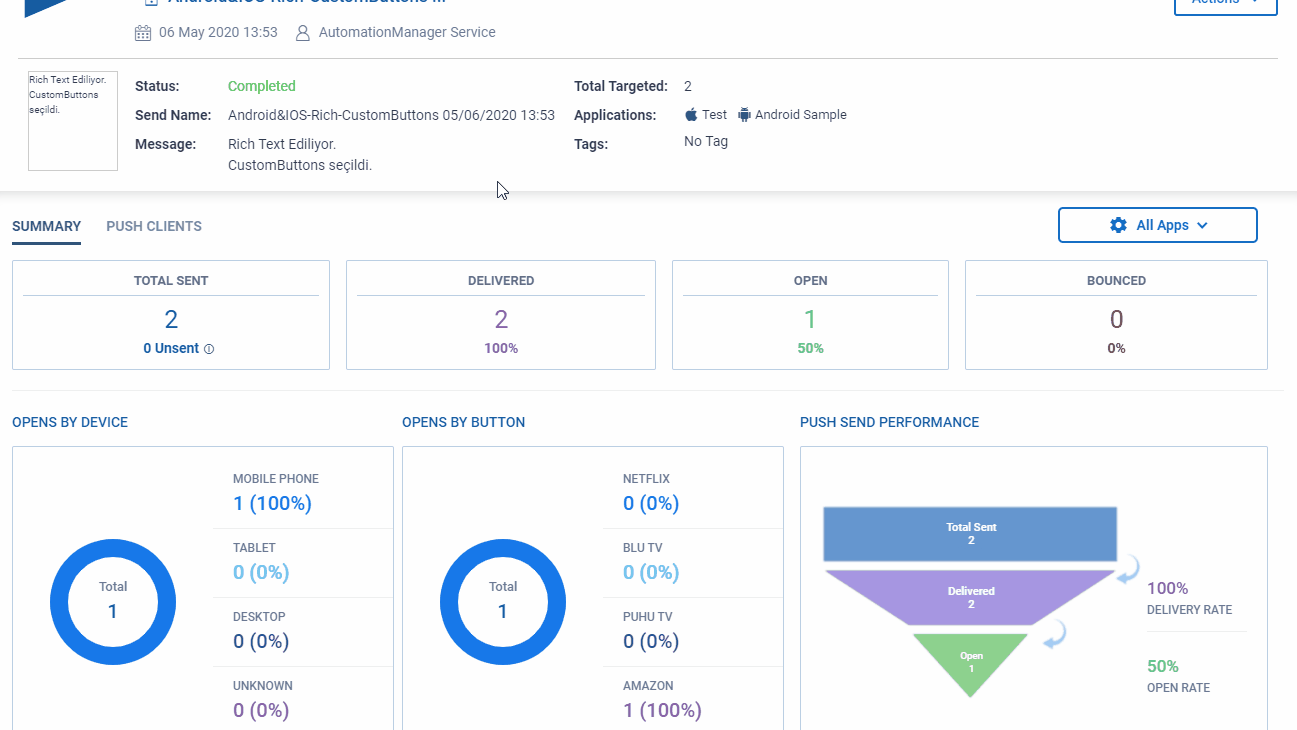Click the curved arrow beside Open funnel segment
The image size is (1297, 730).
click(x=1054, y=633)
